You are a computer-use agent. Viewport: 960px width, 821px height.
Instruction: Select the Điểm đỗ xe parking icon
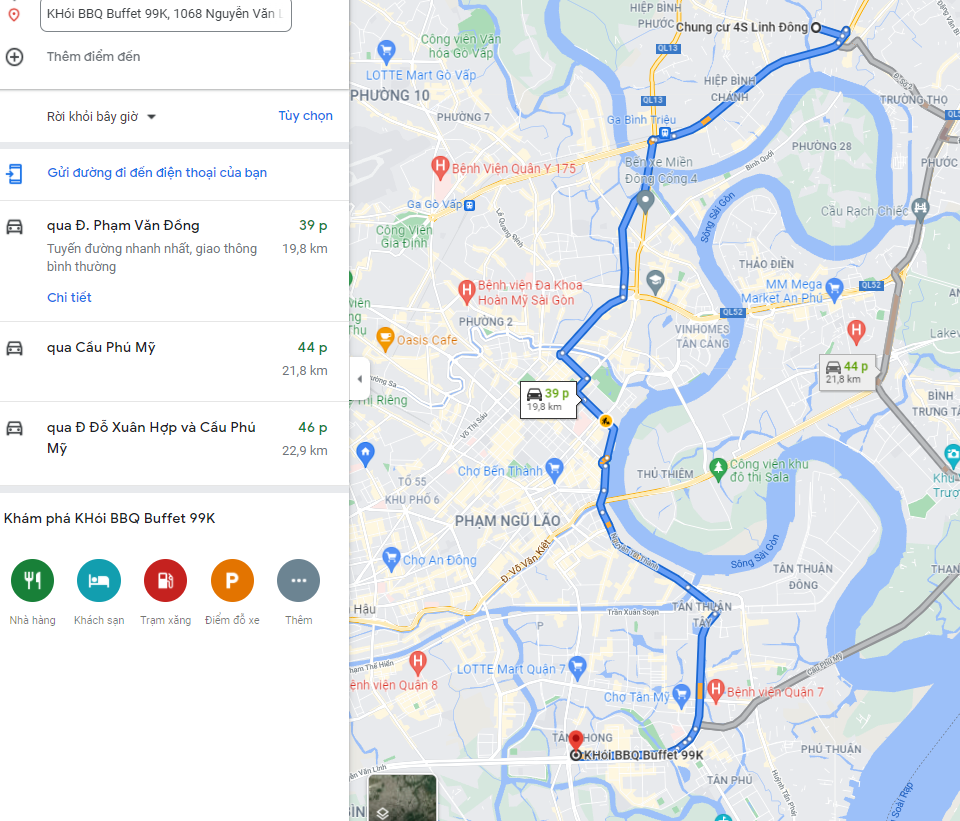click(x=232, y=580)
